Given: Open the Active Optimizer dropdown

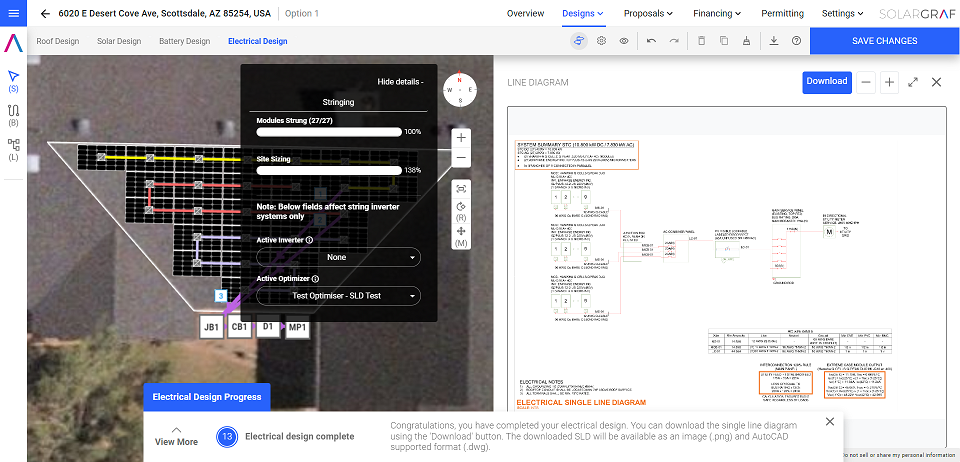Looking at the screenshot, I should point(338,296).
